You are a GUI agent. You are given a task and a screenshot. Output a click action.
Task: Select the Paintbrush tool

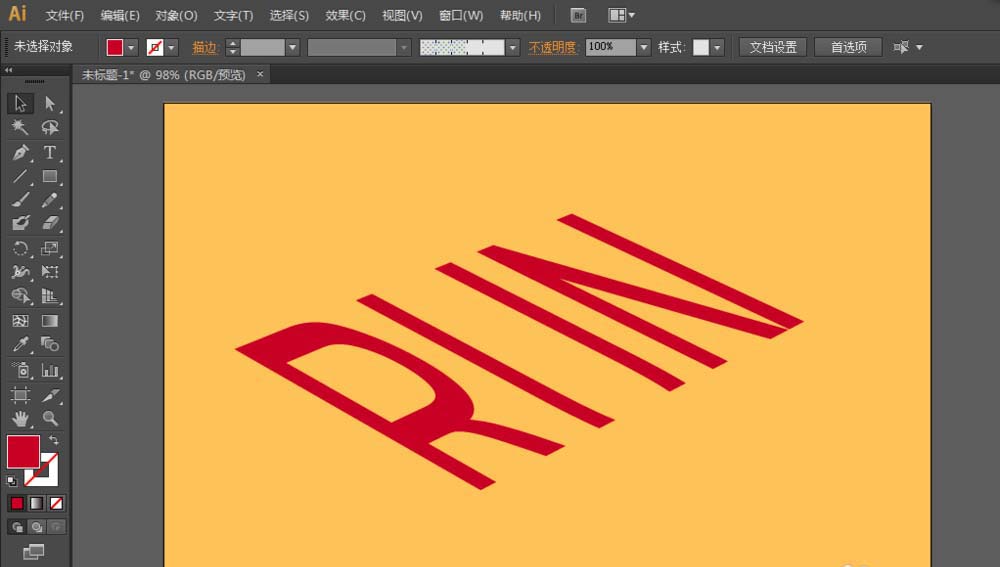pos(20,200)
